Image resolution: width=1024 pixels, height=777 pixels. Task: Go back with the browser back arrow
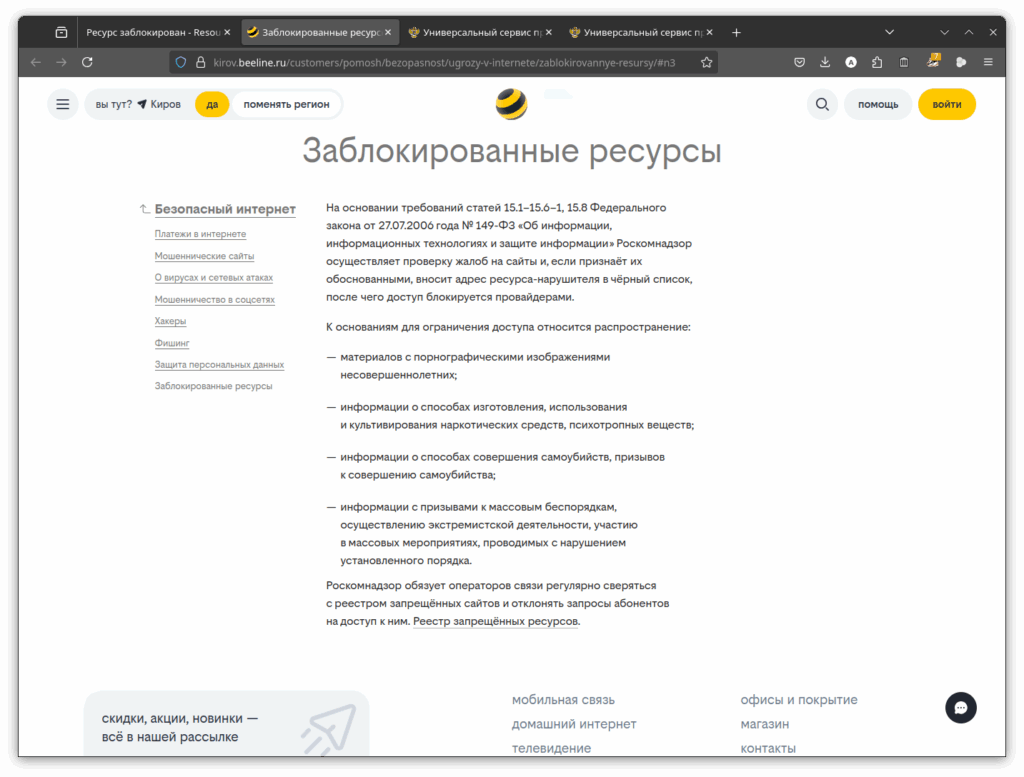tap(36, 62)
